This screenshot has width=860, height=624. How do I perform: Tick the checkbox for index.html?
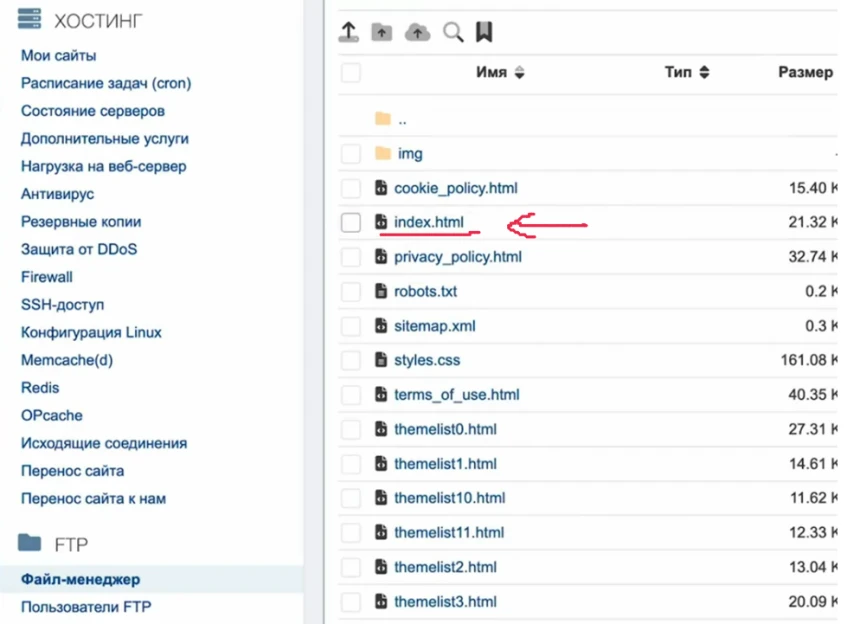pyautogui.click(x=350, y=222)
